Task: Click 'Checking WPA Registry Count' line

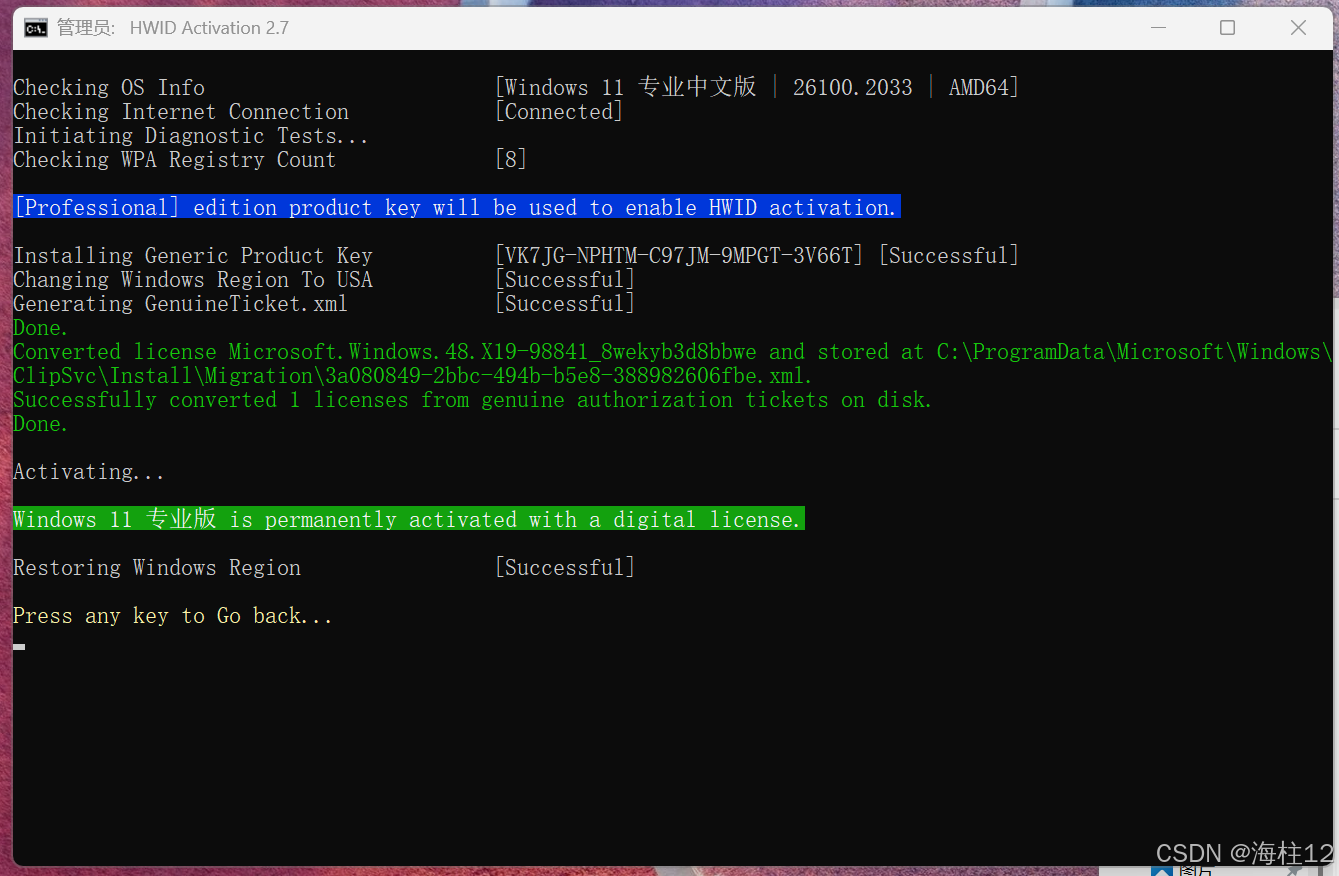Action: [x=175, y=160]
